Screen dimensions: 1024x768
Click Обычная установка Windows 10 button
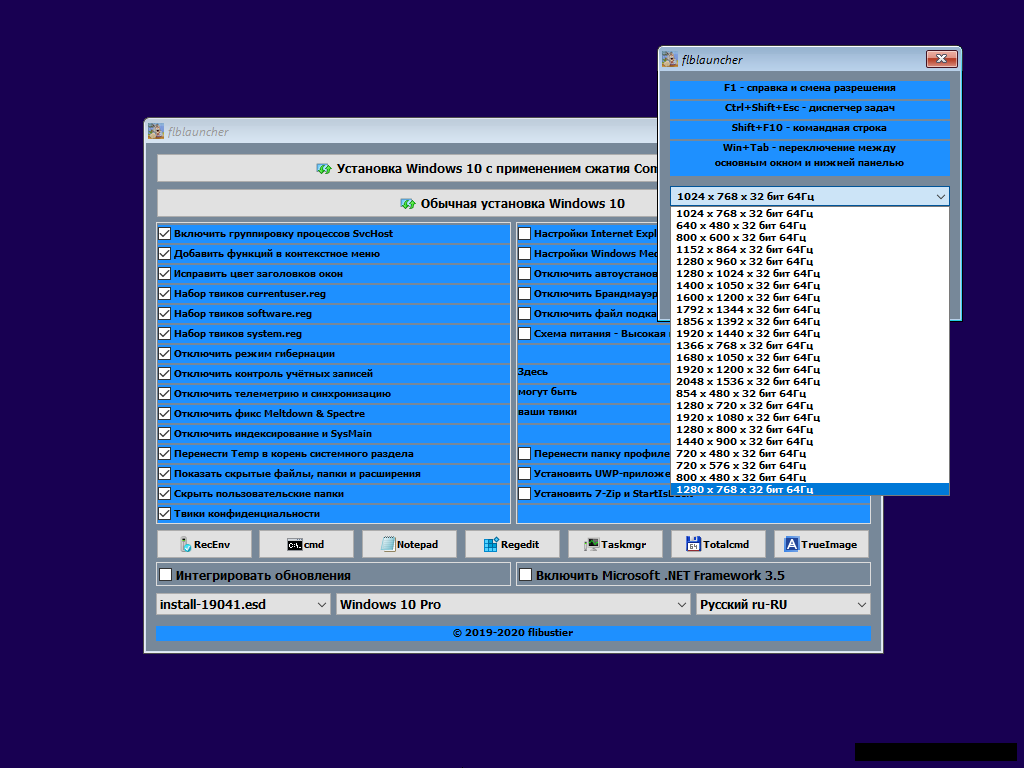[x=408, y=204]
